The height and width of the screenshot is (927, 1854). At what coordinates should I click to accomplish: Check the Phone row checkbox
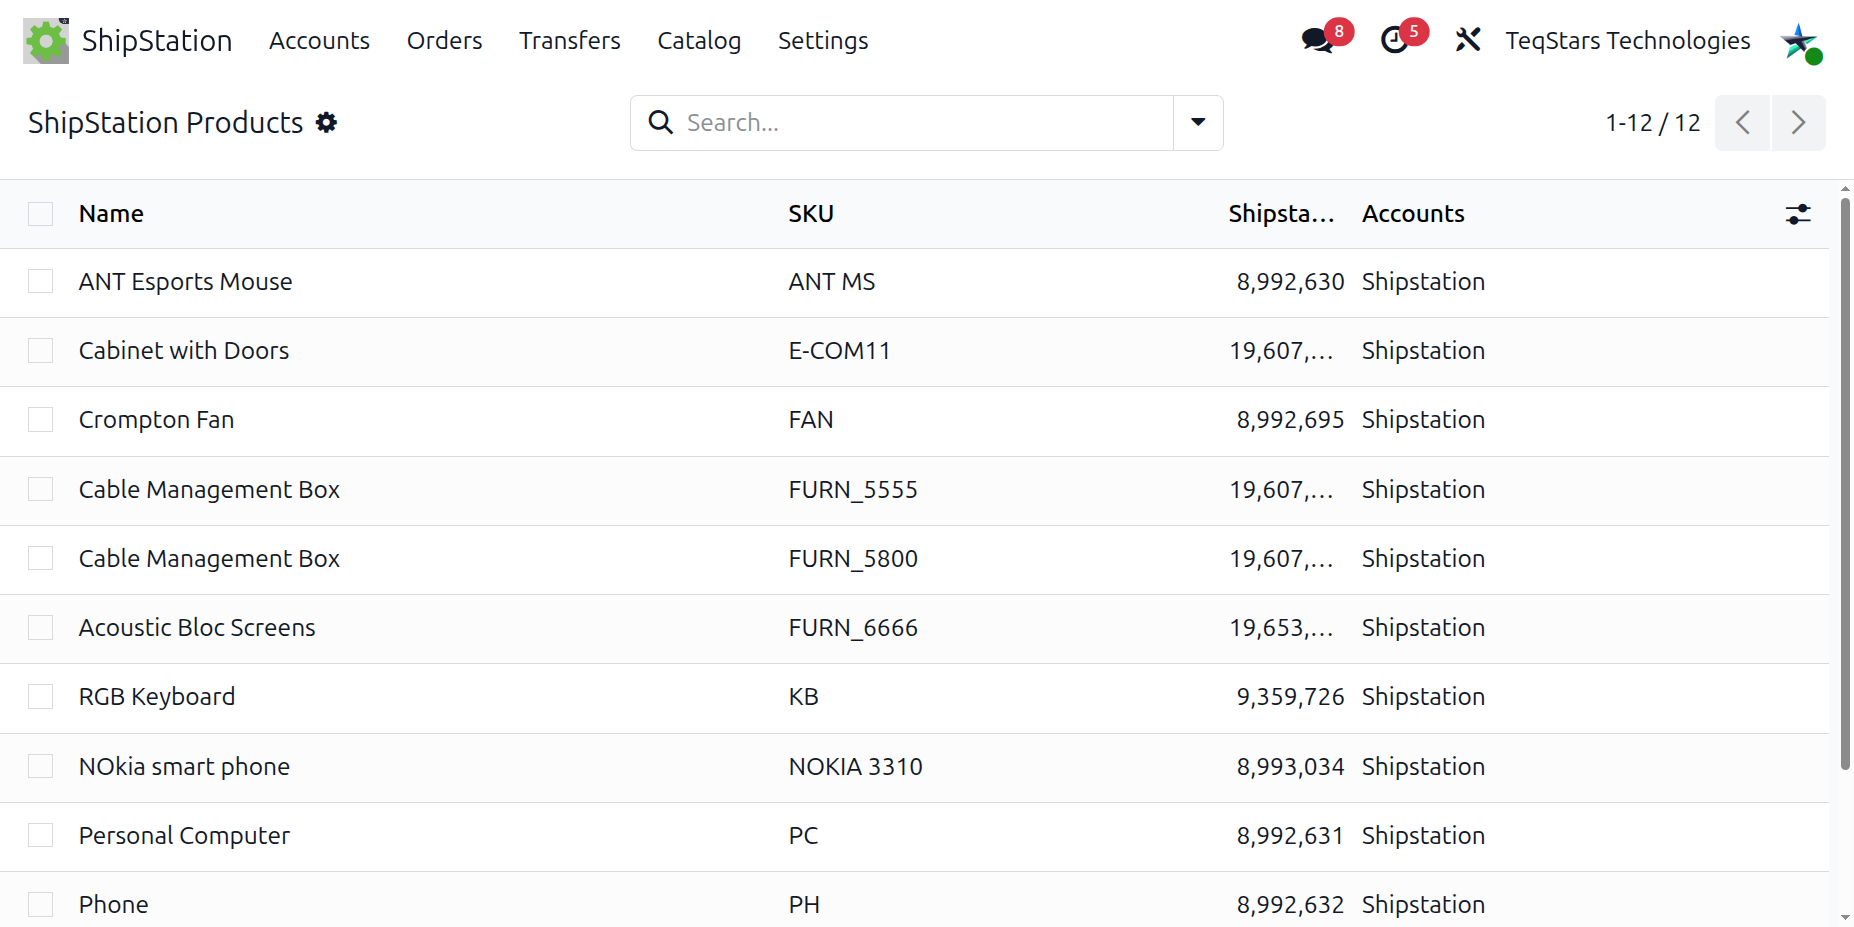[41, 904]
